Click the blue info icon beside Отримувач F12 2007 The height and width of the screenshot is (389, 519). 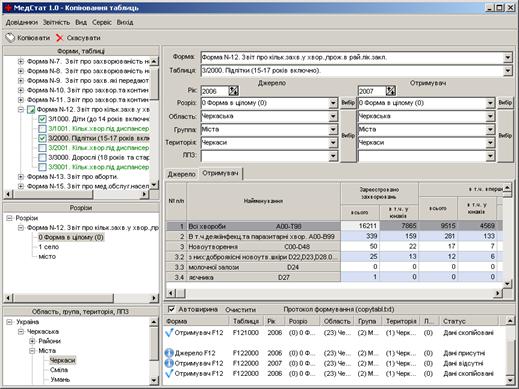click(x=169, y=363)
